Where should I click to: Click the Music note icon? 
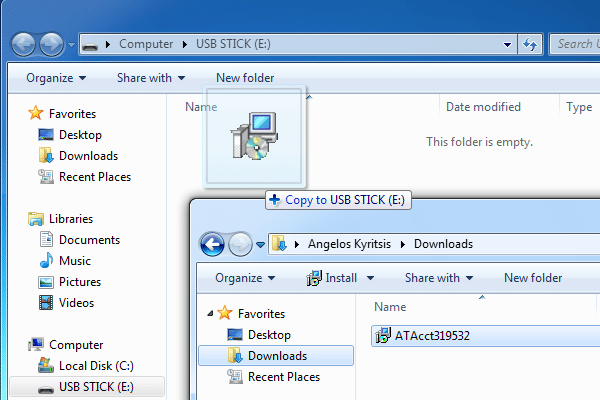pos(46,260)
